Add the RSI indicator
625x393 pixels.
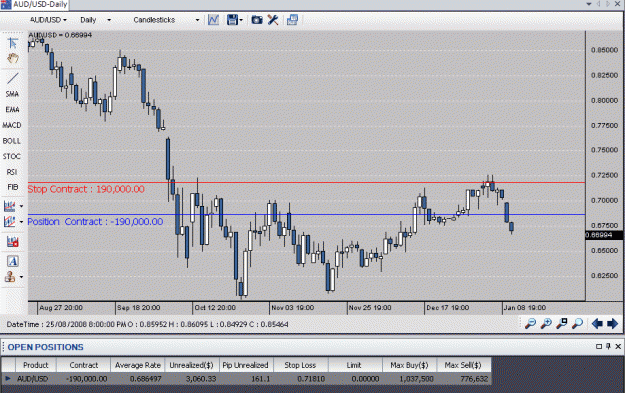point(12,172)
